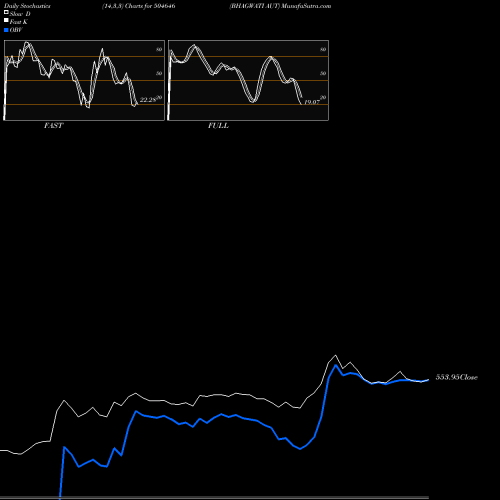
Task: Click the FULL stochastic chart panel
Action: [248, 80]
